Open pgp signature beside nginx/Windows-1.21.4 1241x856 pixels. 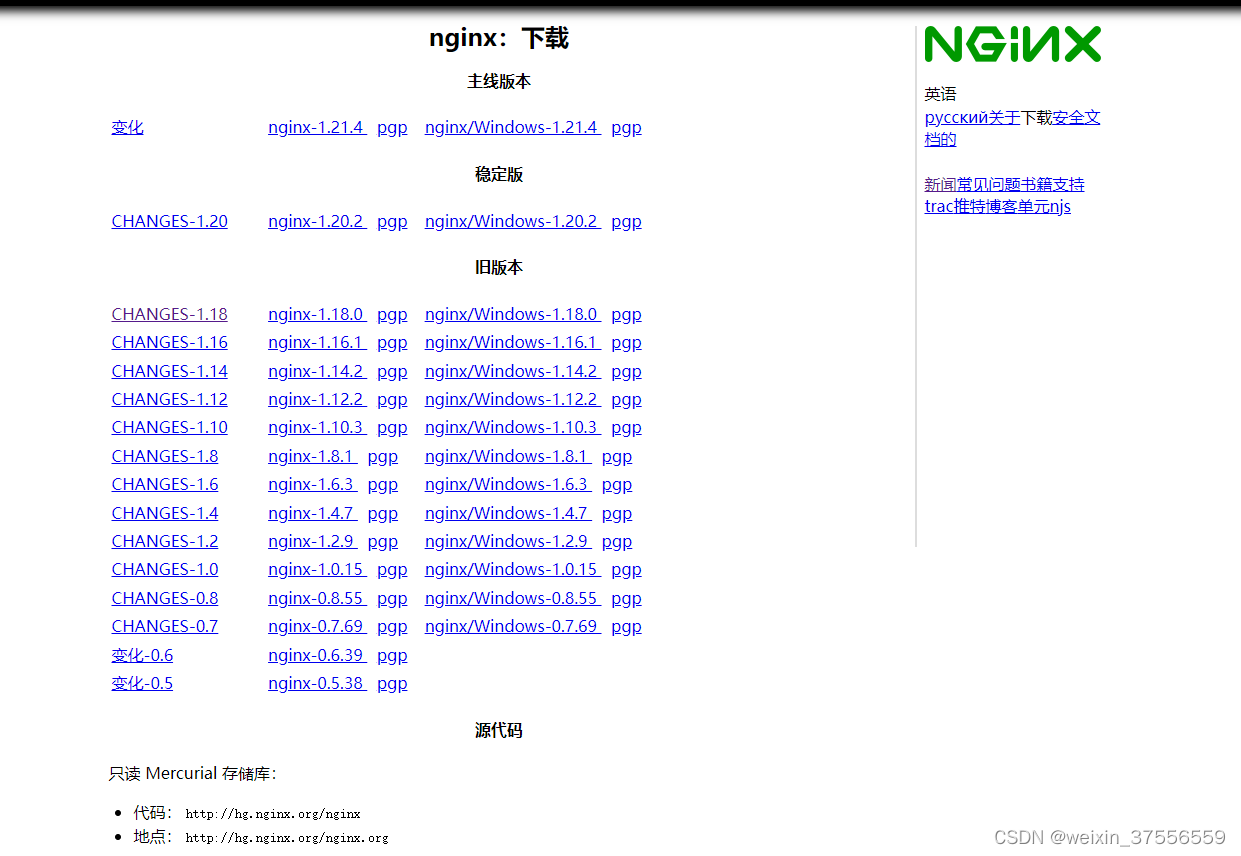(x=626, y=127)
